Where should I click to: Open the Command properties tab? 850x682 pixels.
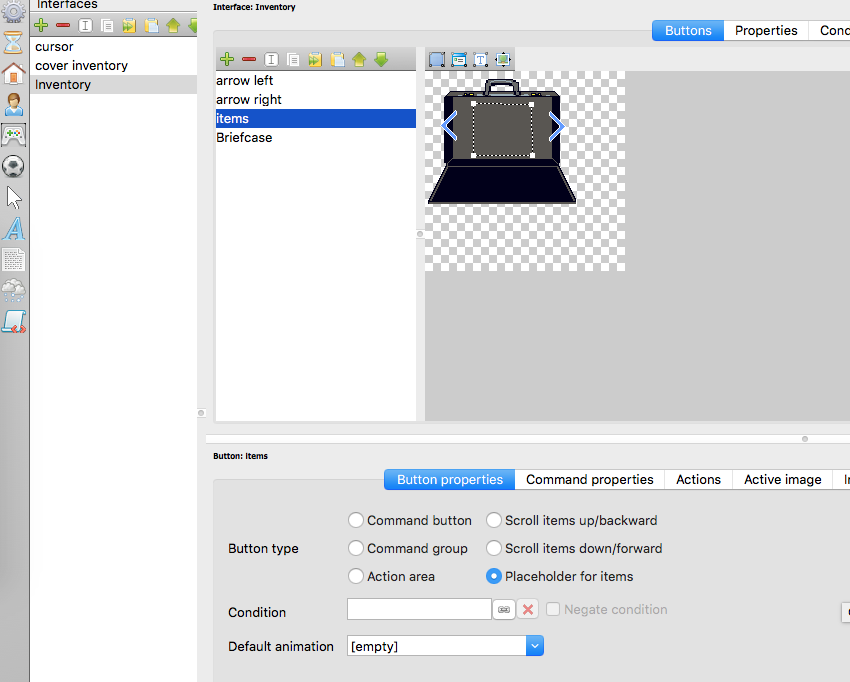[590, 479]
